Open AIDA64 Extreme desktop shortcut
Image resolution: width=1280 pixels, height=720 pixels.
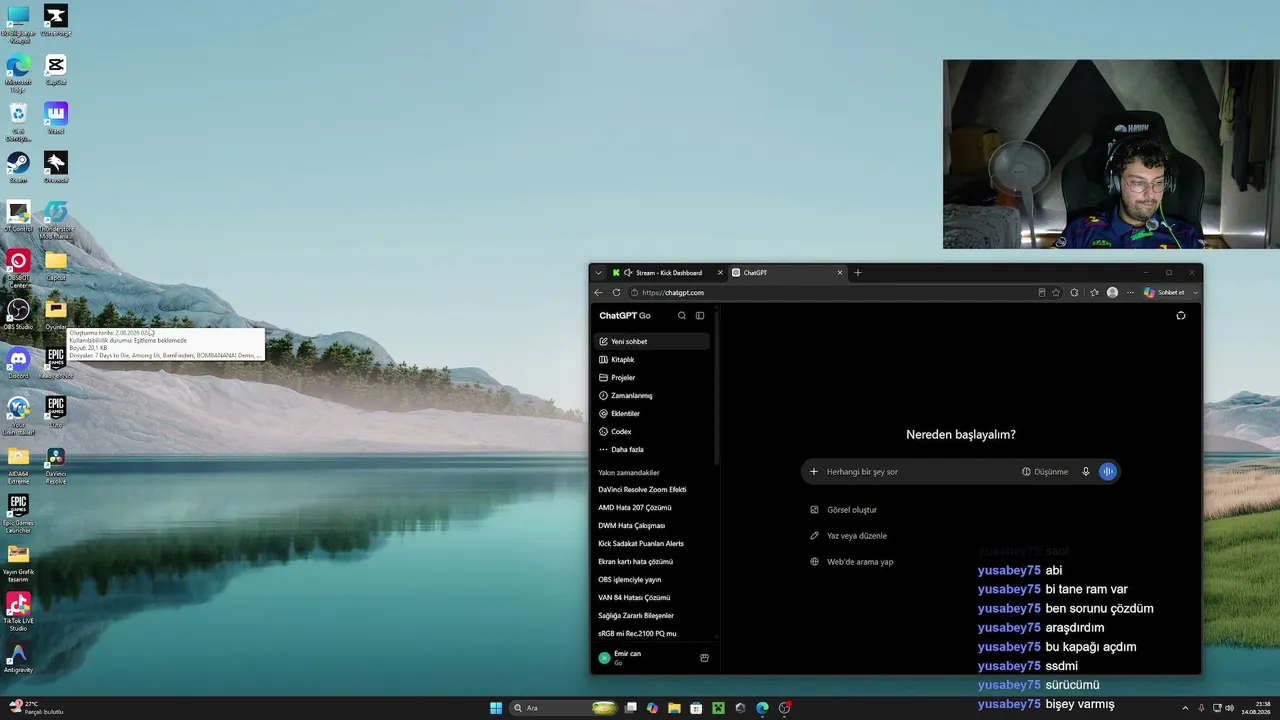point(18,465)
